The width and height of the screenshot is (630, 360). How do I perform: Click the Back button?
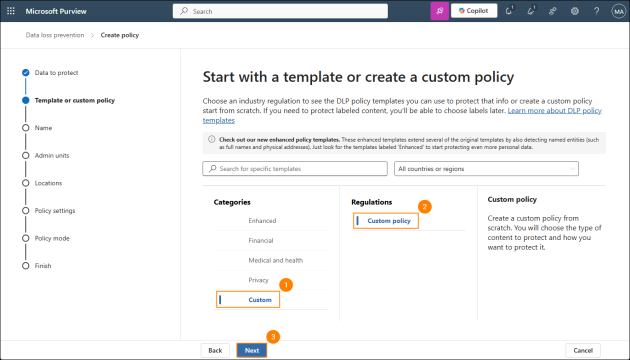215,350
